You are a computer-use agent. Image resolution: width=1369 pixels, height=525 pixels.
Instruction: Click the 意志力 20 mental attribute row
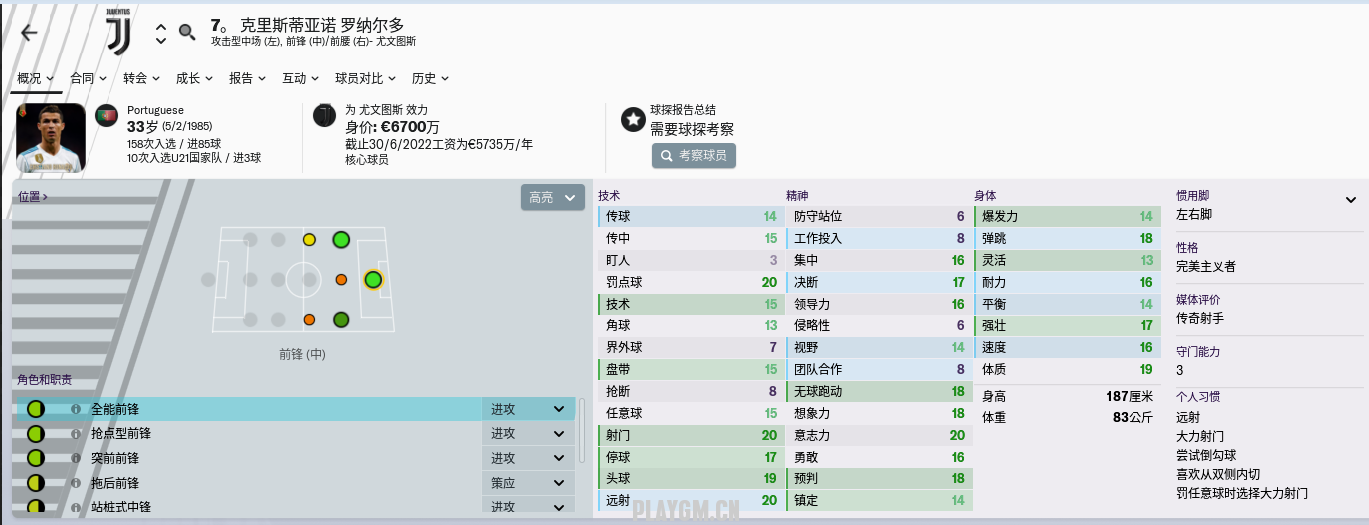878,435
